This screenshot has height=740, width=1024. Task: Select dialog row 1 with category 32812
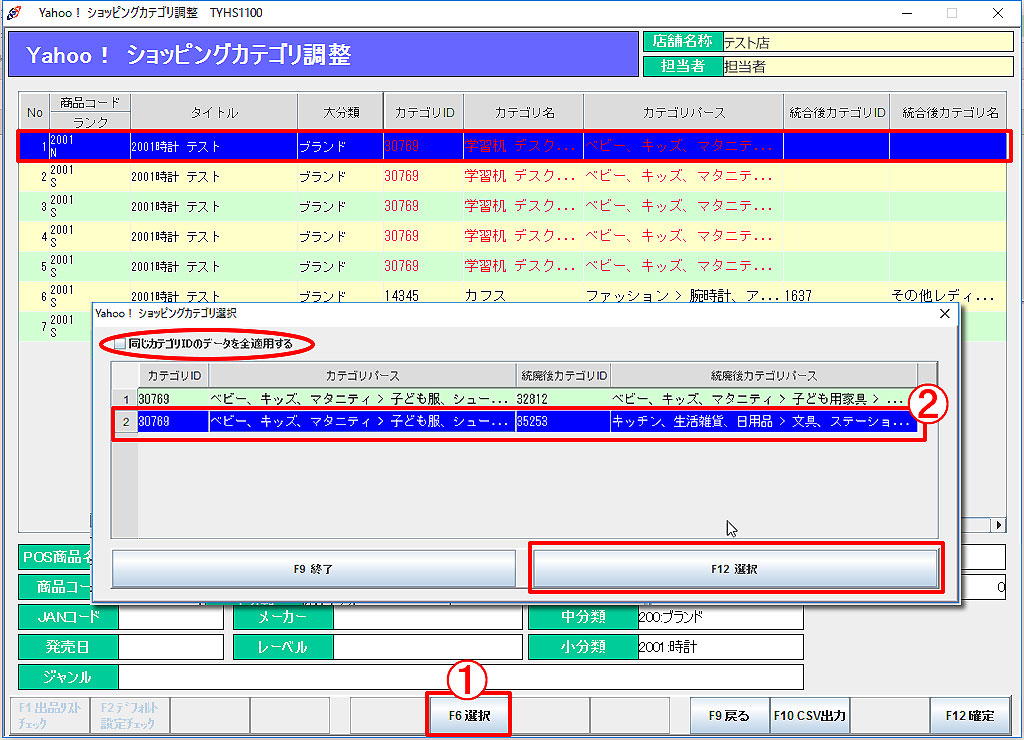525,398
